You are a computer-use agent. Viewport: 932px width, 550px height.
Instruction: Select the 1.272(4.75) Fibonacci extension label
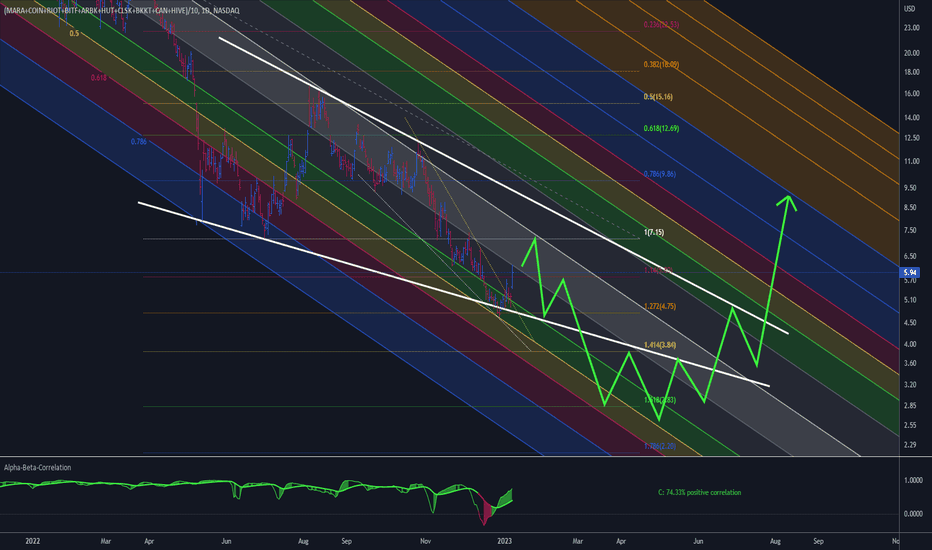click(660, 307)
